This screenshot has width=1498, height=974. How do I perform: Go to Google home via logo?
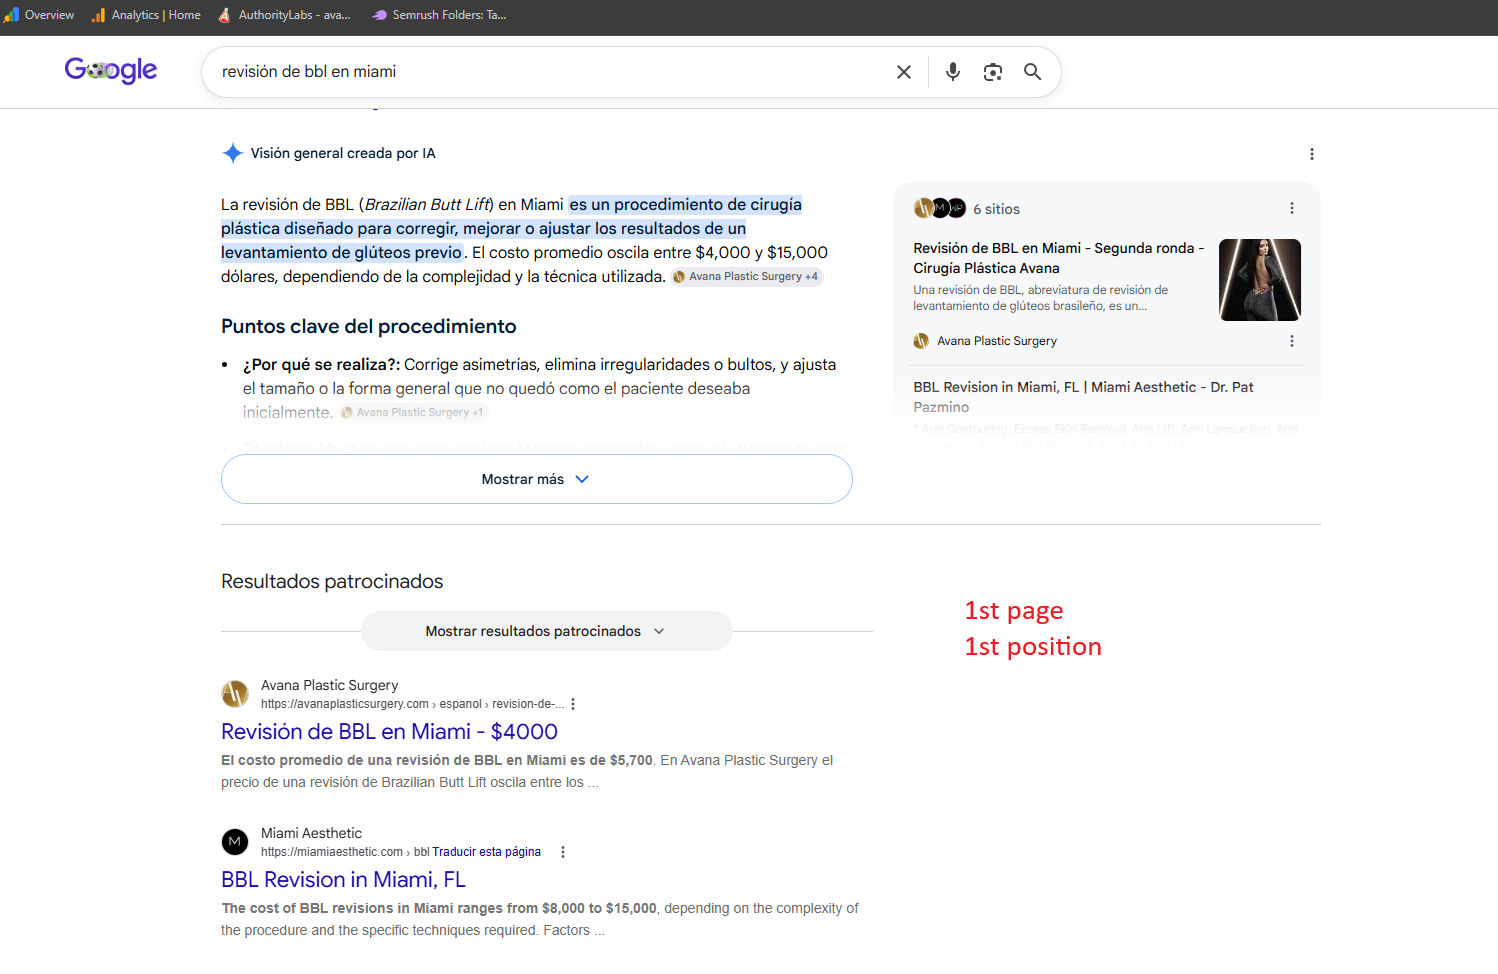(x=111, y=70)
